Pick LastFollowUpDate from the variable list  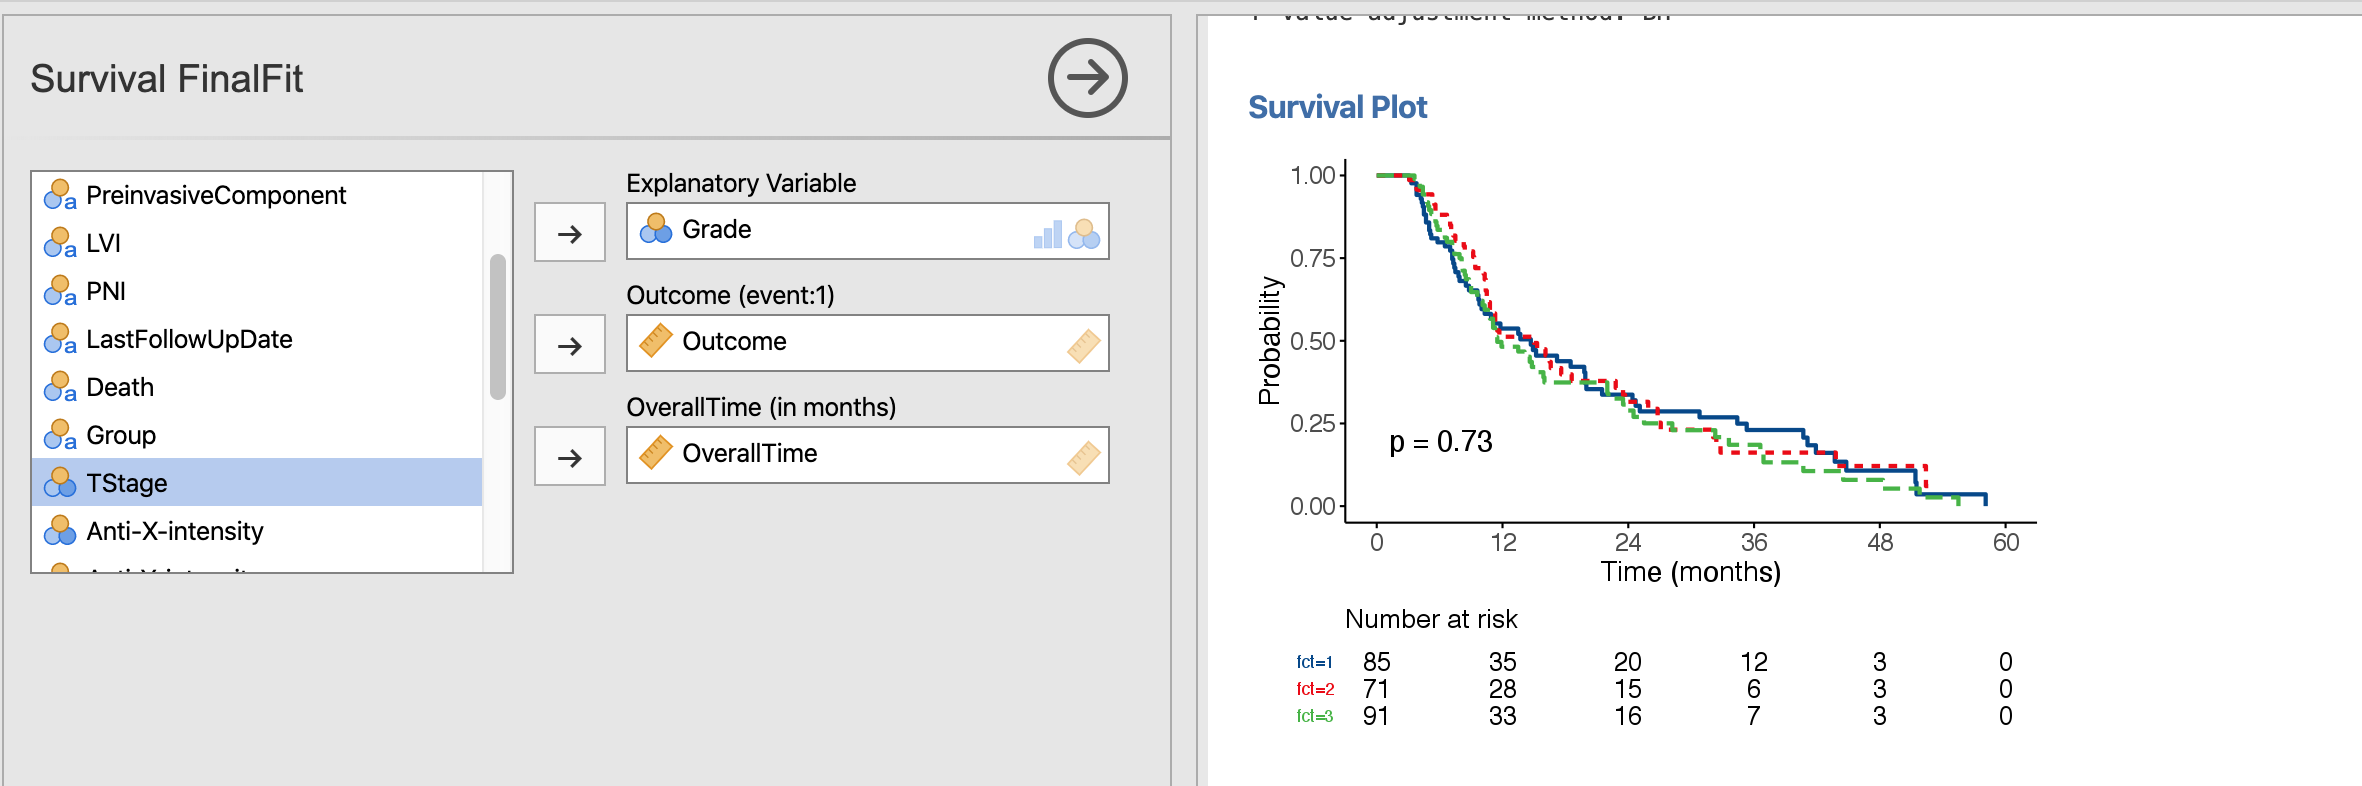[189, 339]
